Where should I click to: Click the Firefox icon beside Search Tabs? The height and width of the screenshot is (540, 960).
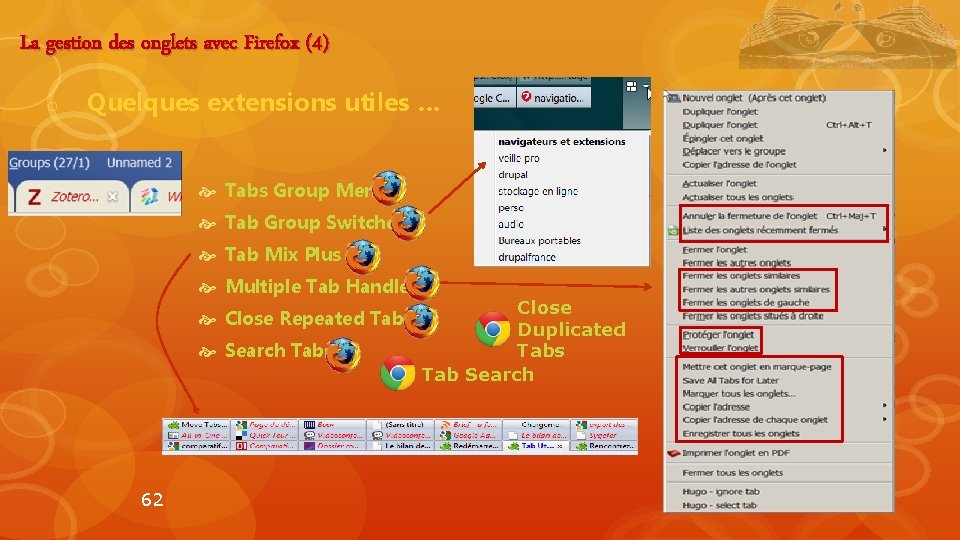tap(342, 354)
